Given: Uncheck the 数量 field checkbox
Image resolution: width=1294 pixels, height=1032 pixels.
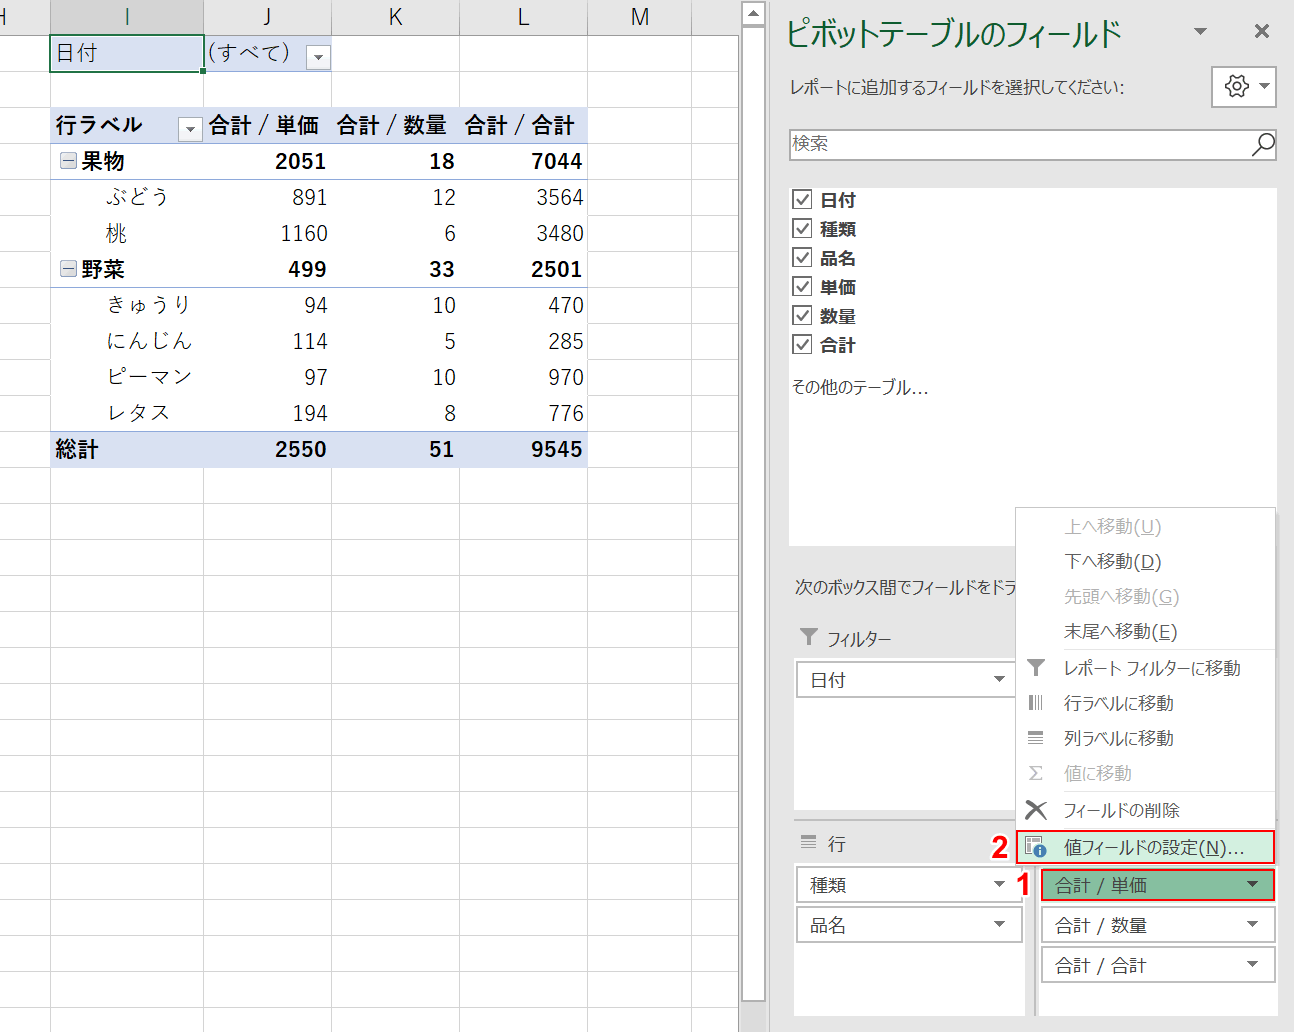Looking at the screenshot, I should (x=802, y=316).
